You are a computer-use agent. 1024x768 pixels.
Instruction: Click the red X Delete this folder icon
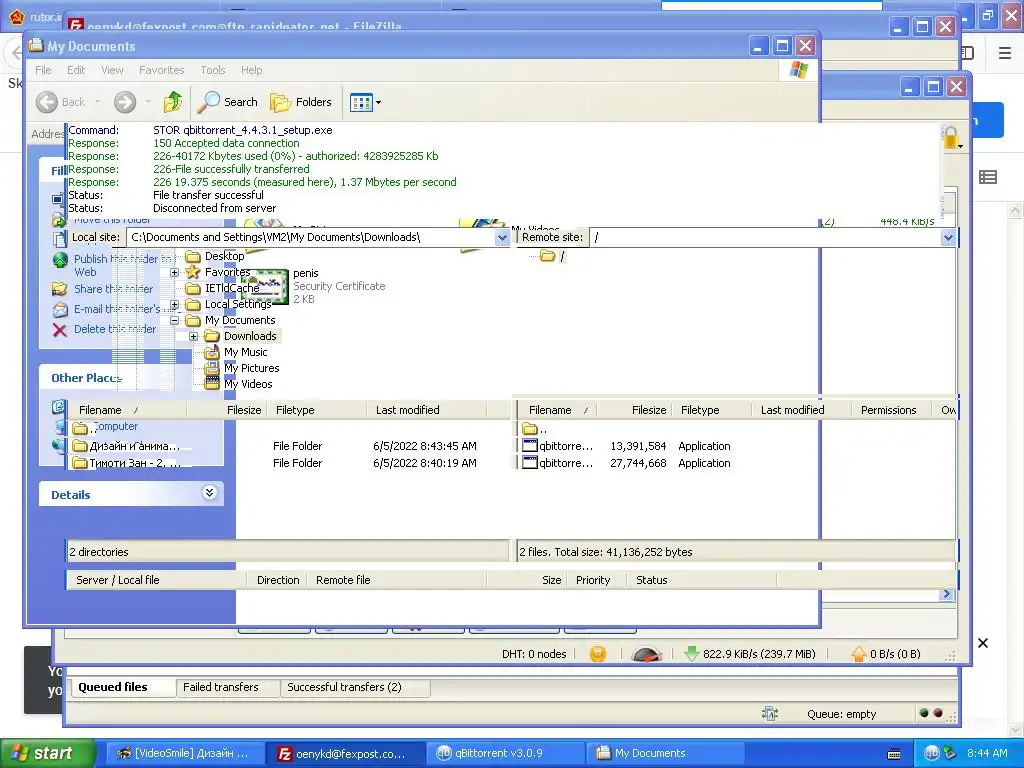click(x=59, y=329)
